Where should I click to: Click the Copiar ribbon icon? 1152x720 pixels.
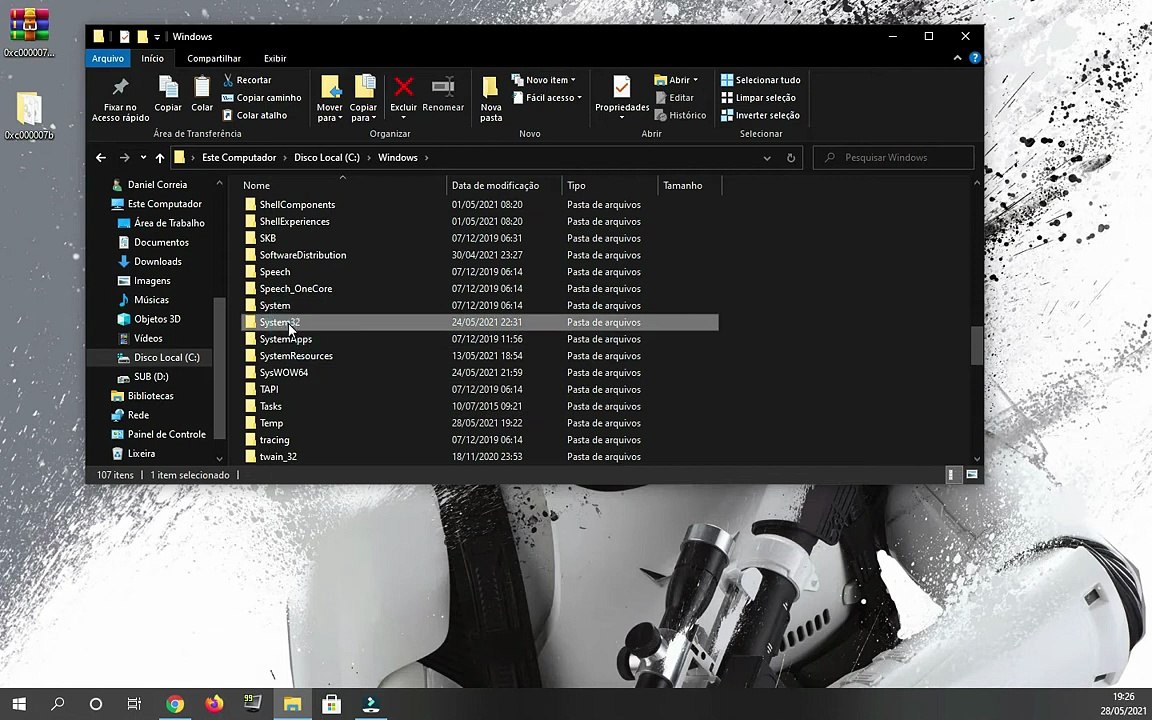[168, 93]
